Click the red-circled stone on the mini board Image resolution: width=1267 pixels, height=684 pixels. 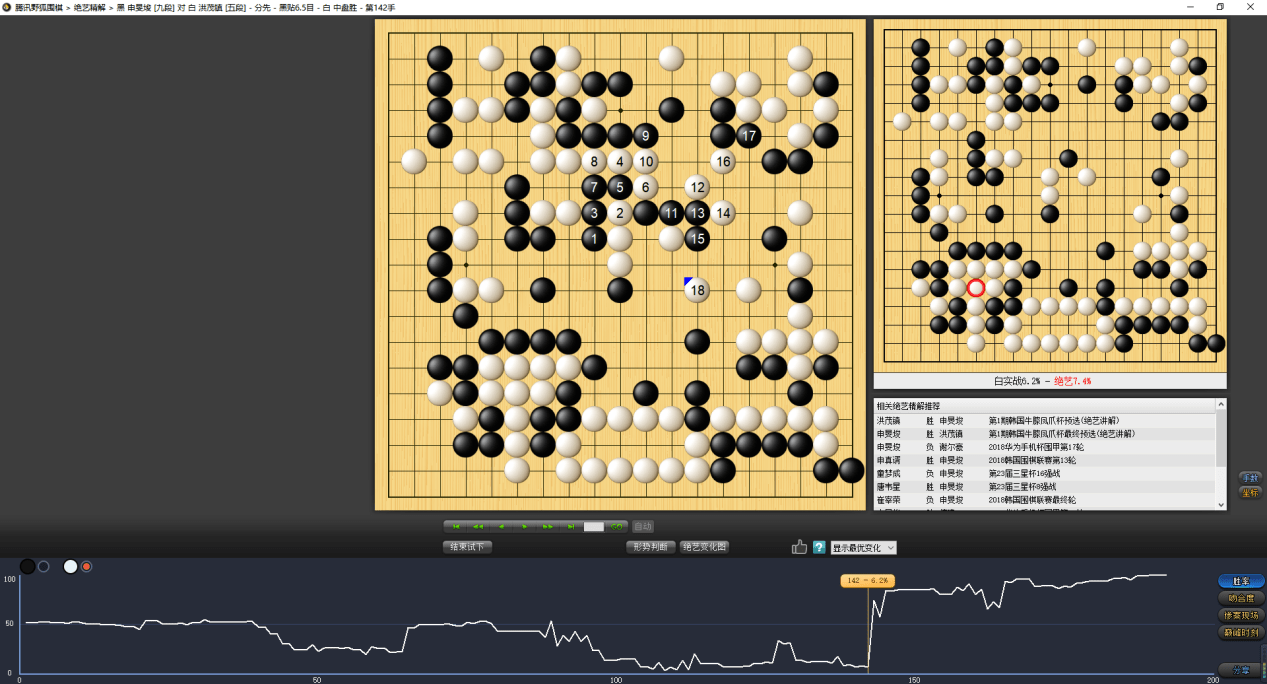(x=976, y=288)
